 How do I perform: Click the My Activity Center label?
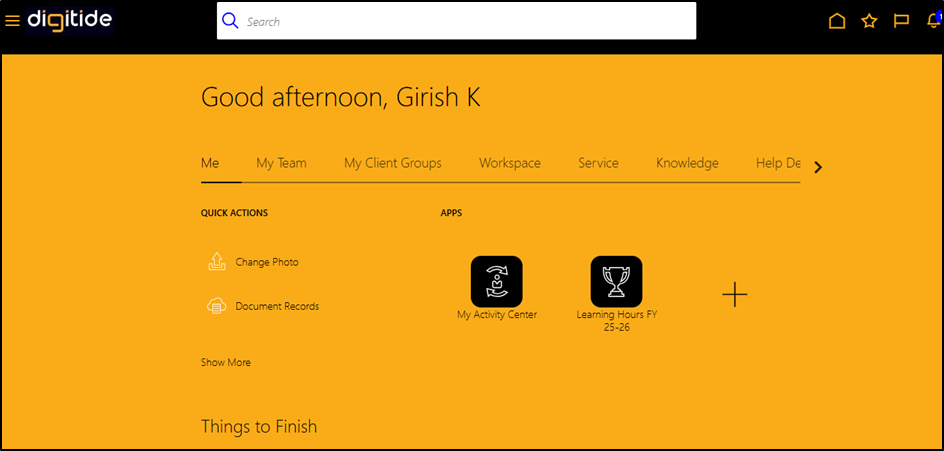pyautogui.click(x=497, y=314)
